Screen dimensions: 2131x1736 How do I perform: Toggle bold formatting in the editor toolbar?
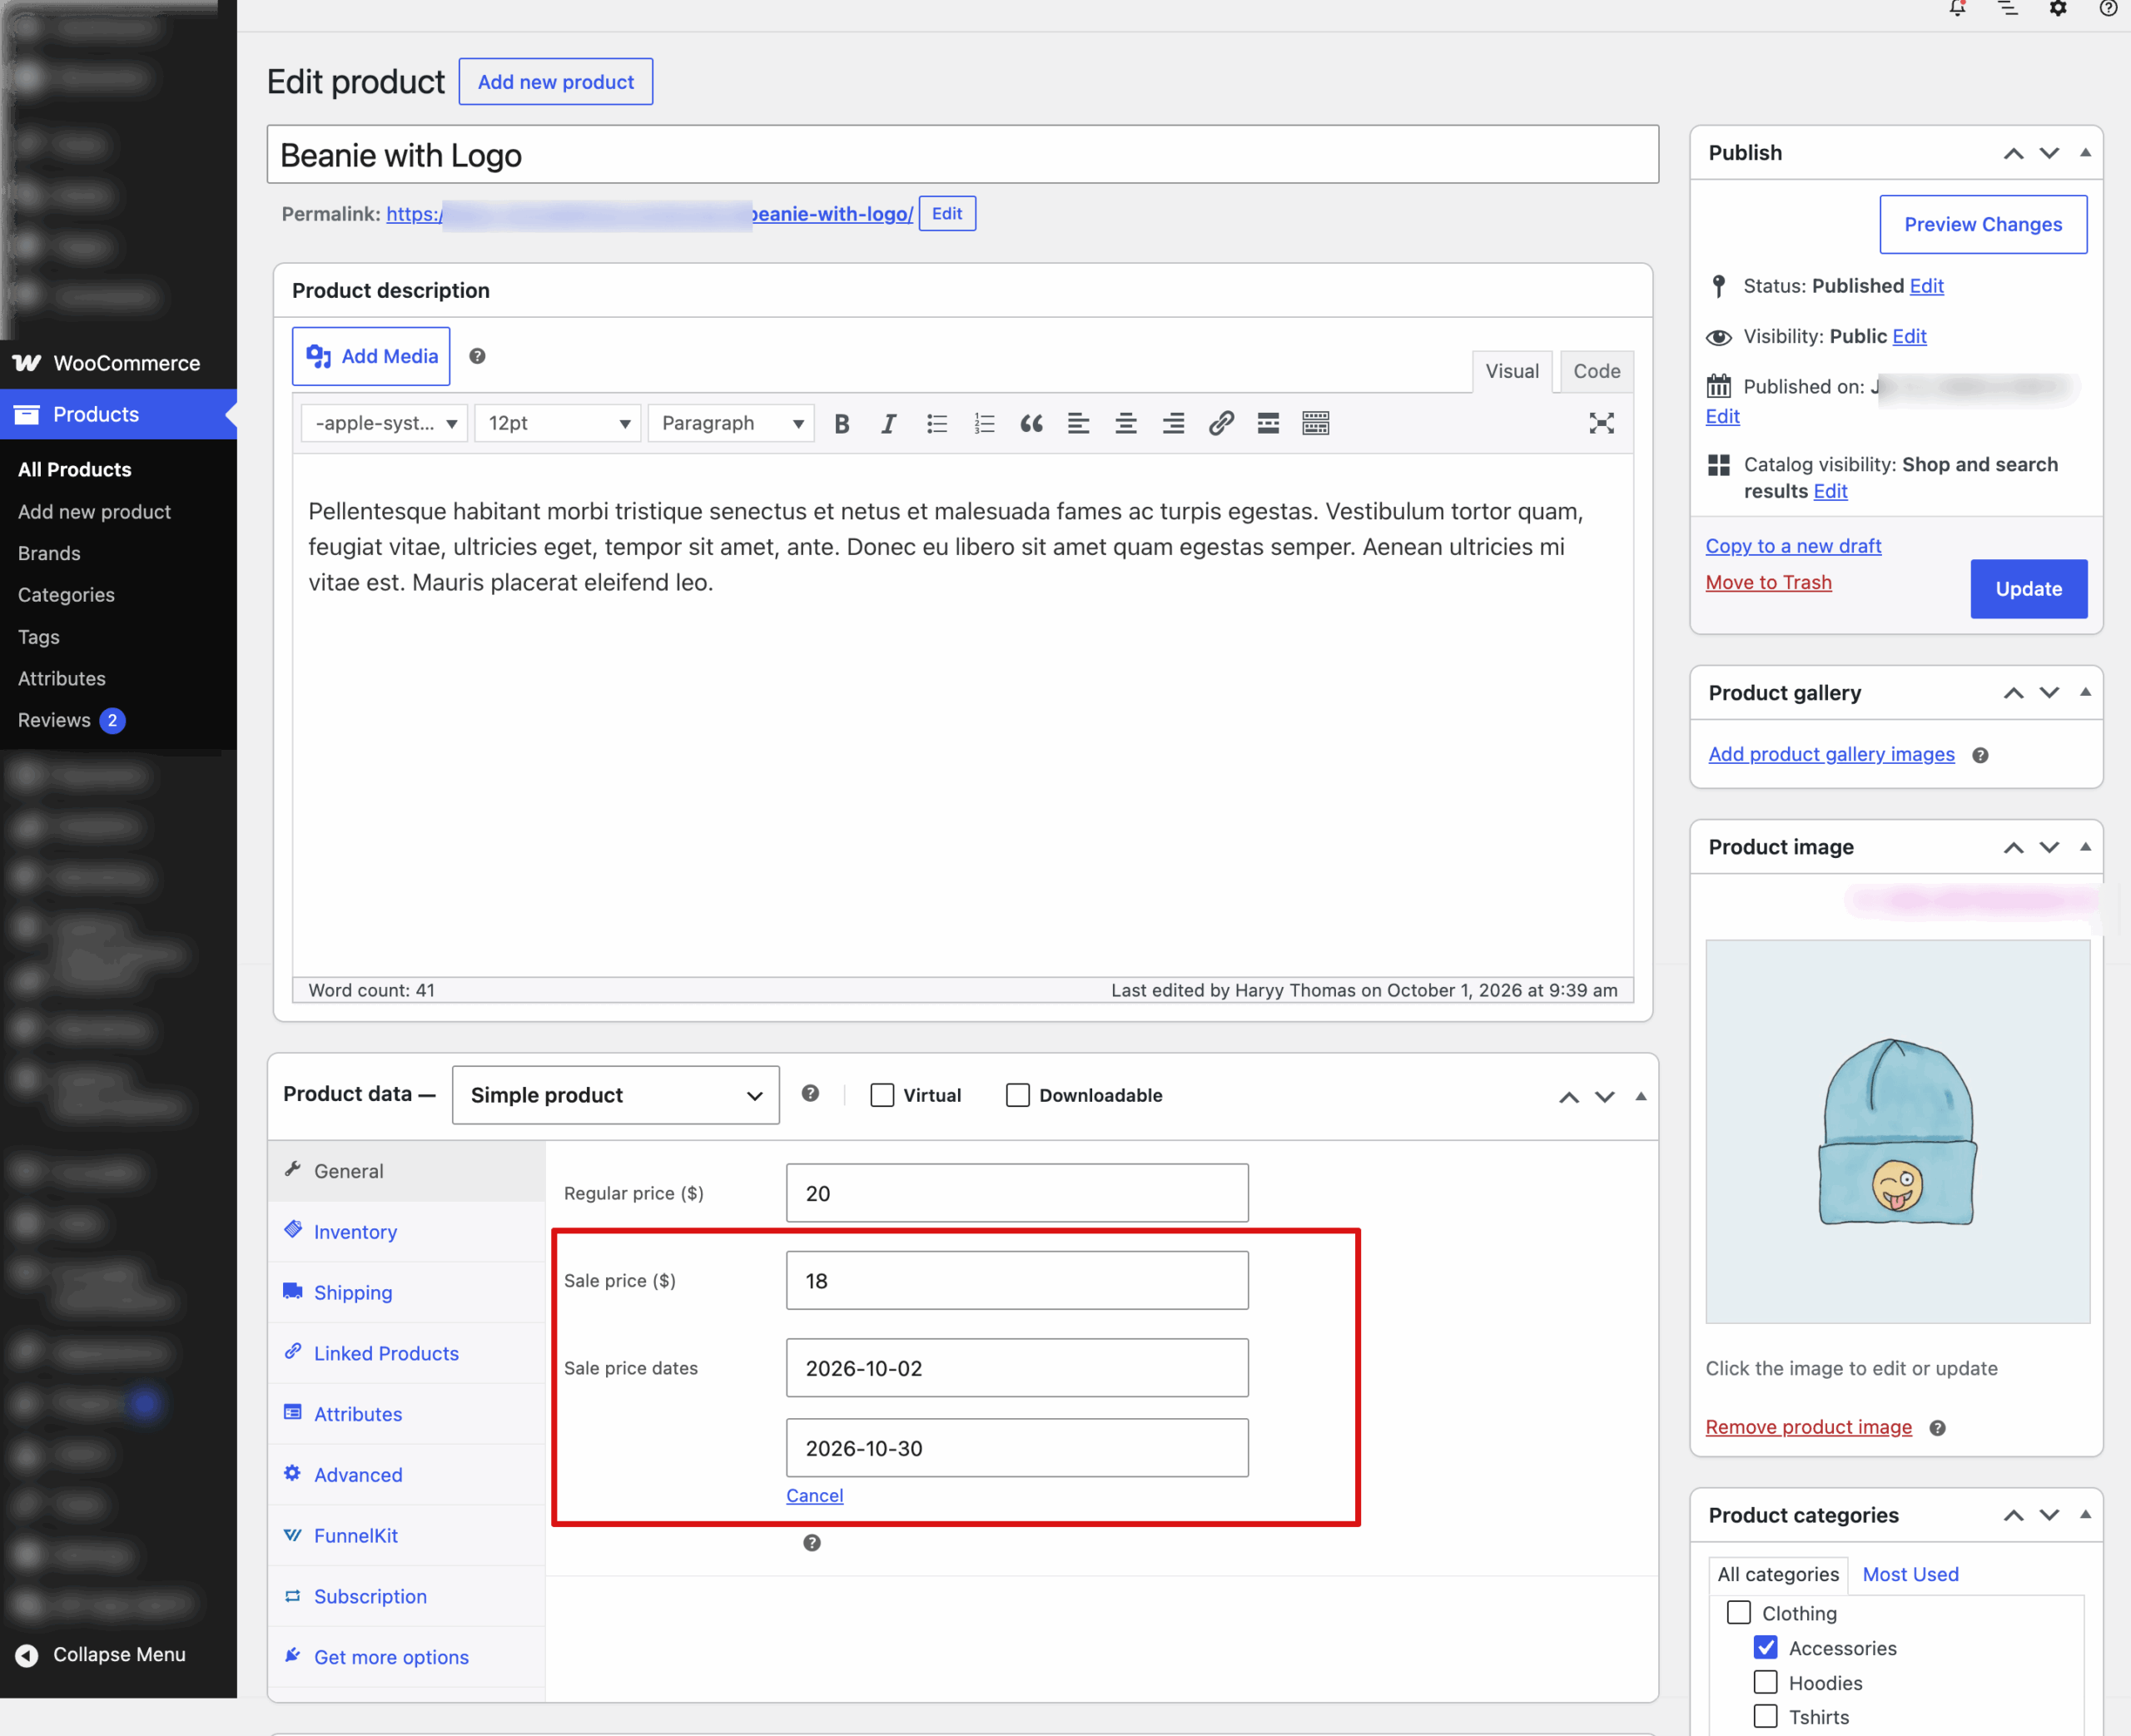(842, 424)
